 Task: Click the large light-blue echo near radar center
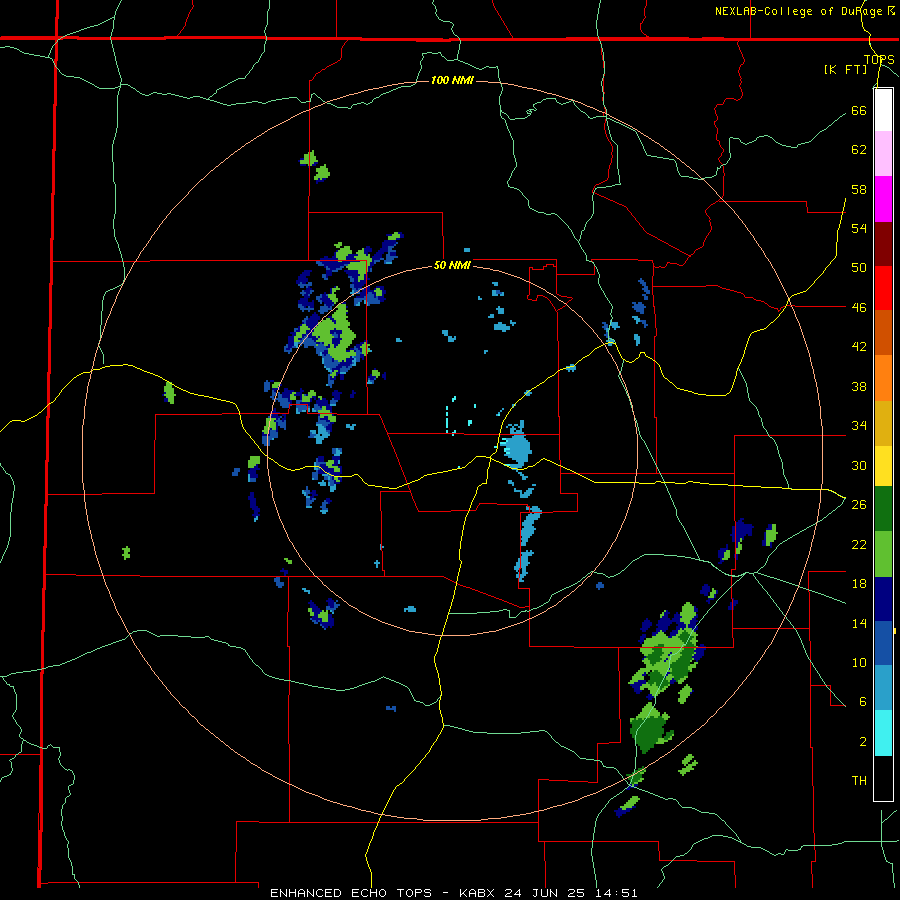517,448
